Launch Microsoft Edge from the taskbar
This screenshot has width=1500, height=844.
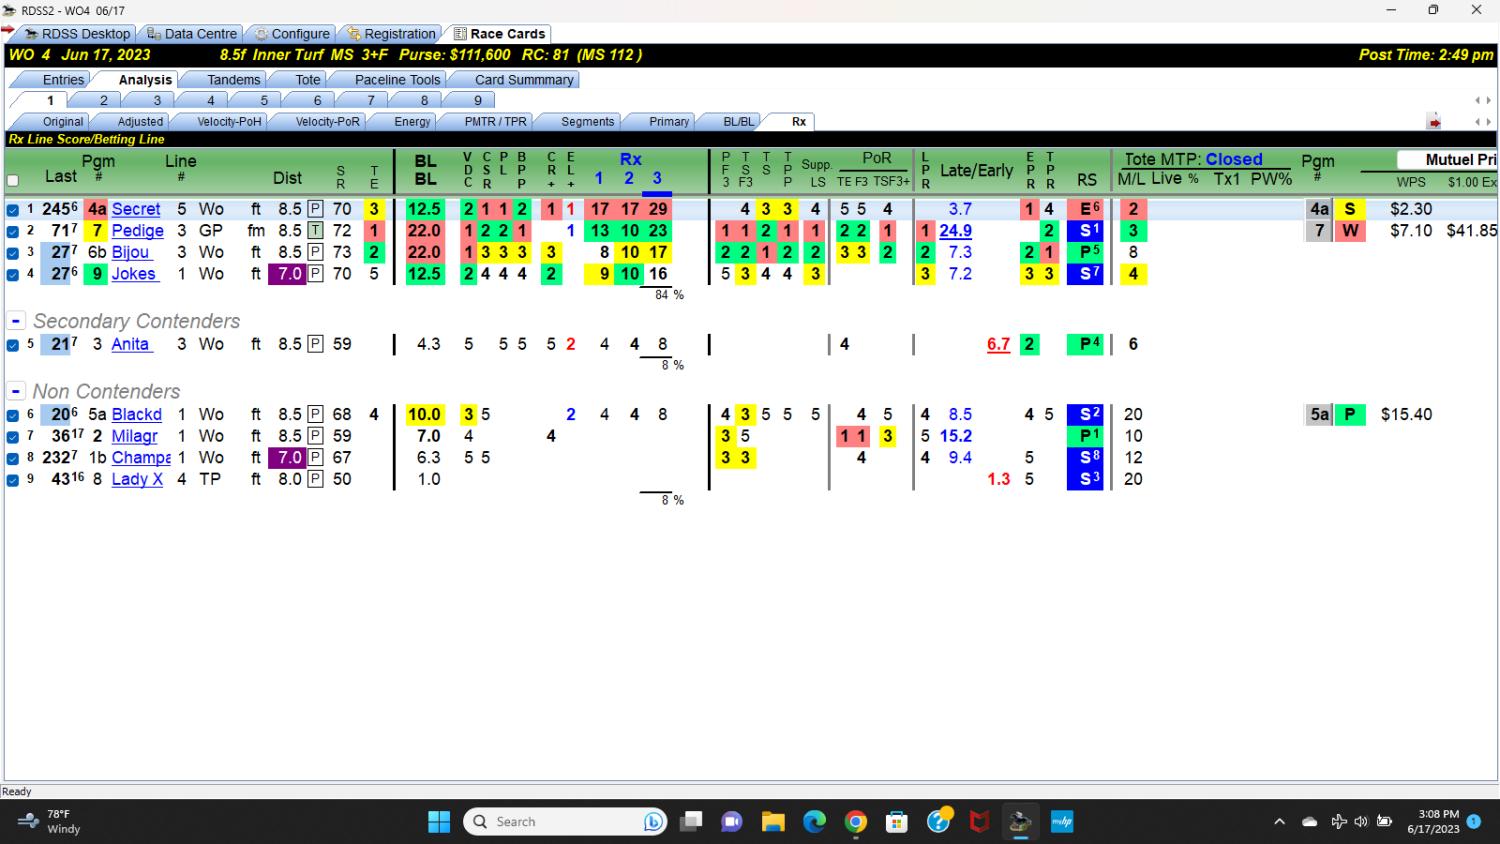click(814, 822)
